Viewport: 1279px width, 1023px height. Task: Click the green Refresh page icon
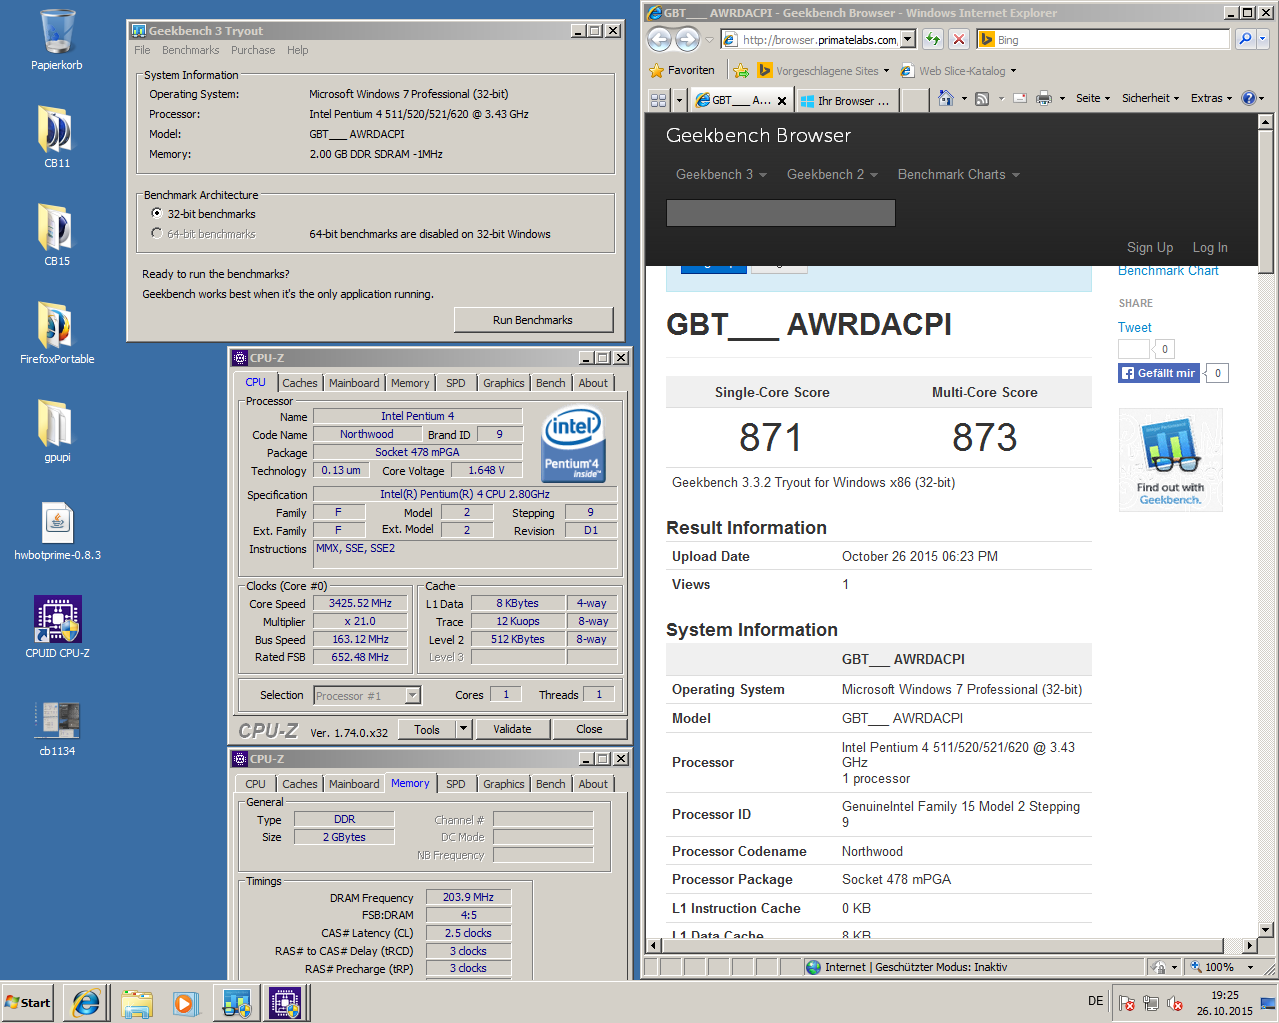(933, 39)
